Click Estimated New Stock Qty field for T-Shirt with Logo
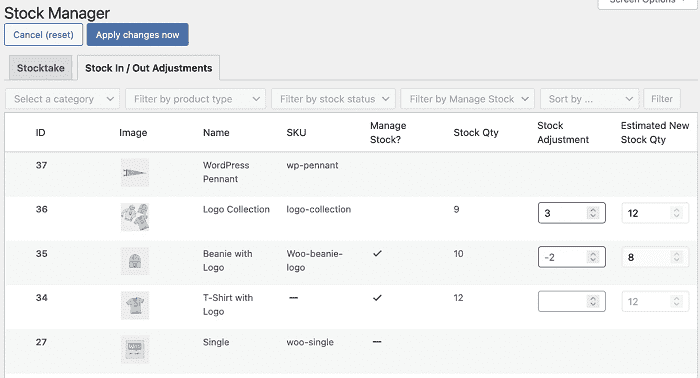The height and width of the screenshot is (378, 700). click(655, 301)
